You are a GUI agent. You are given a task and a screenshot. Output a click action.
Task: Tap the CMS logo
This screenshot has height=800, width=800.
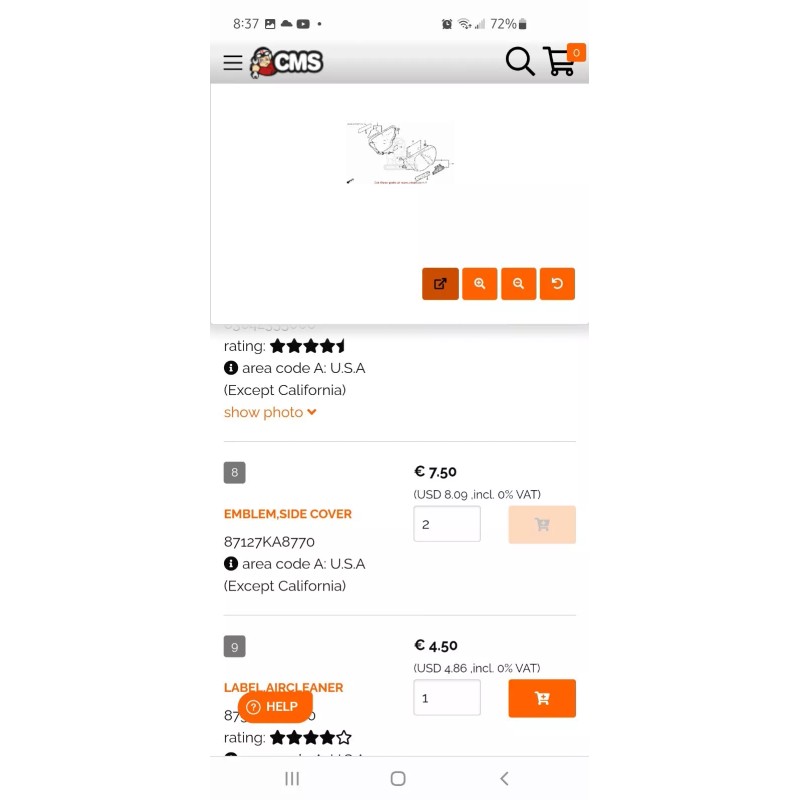click(286, 62)
